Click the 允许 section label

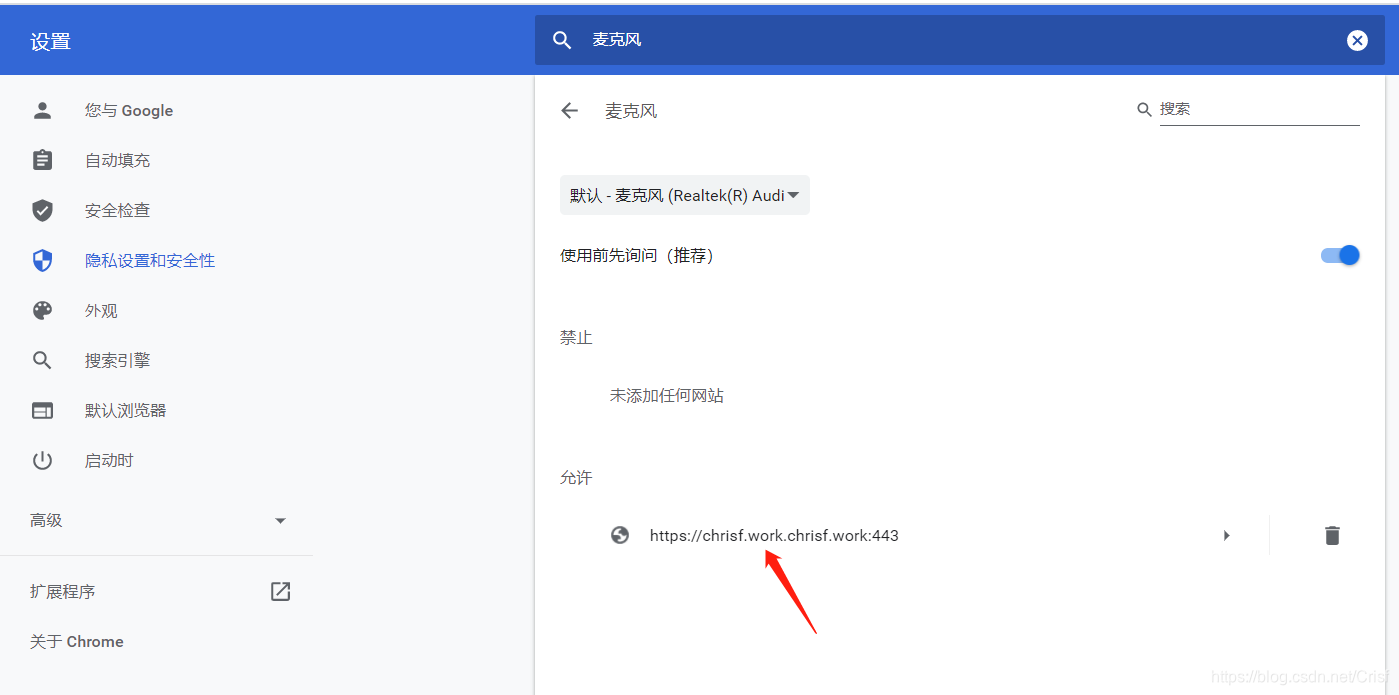click(576, 478)
